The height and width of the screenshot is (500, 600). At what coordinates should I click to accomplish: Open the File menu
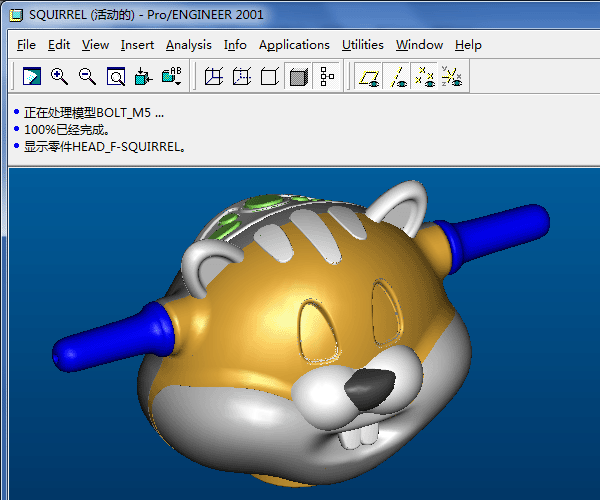pyautogui.click(x=26, y=45)
